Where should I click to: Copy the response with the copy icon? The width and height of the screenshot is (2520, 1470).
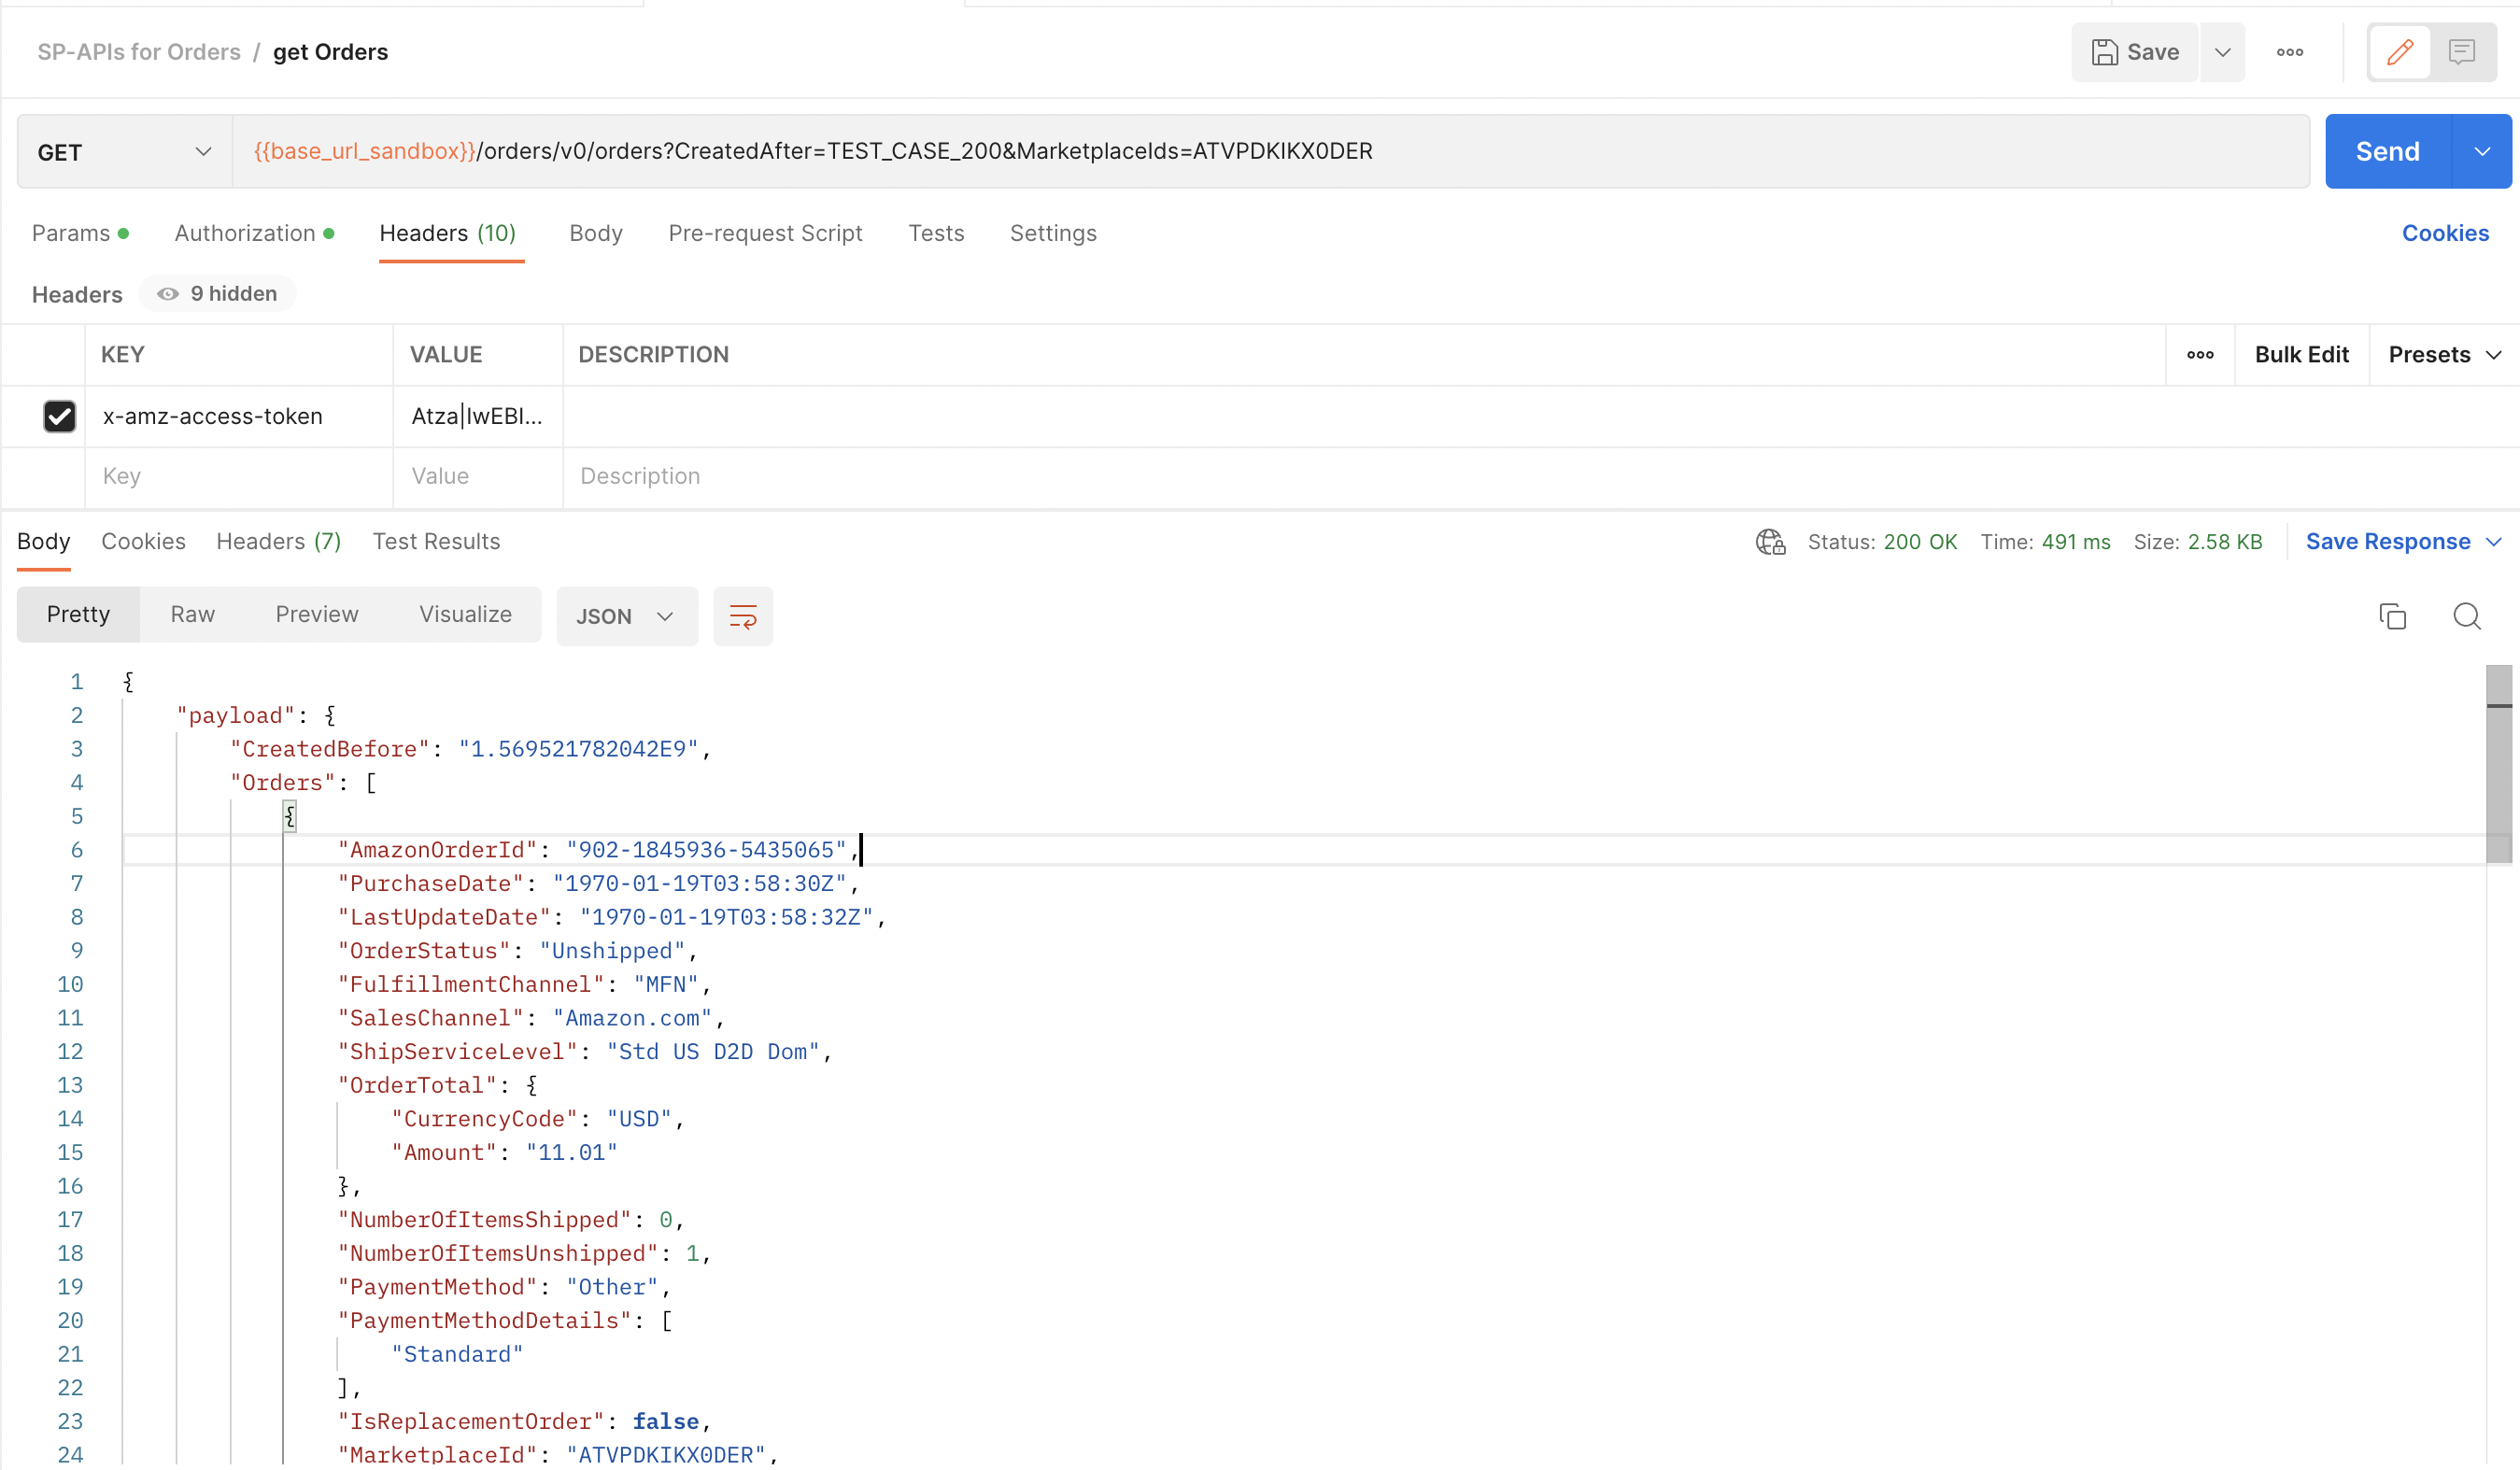click(x=2392, y=617)
